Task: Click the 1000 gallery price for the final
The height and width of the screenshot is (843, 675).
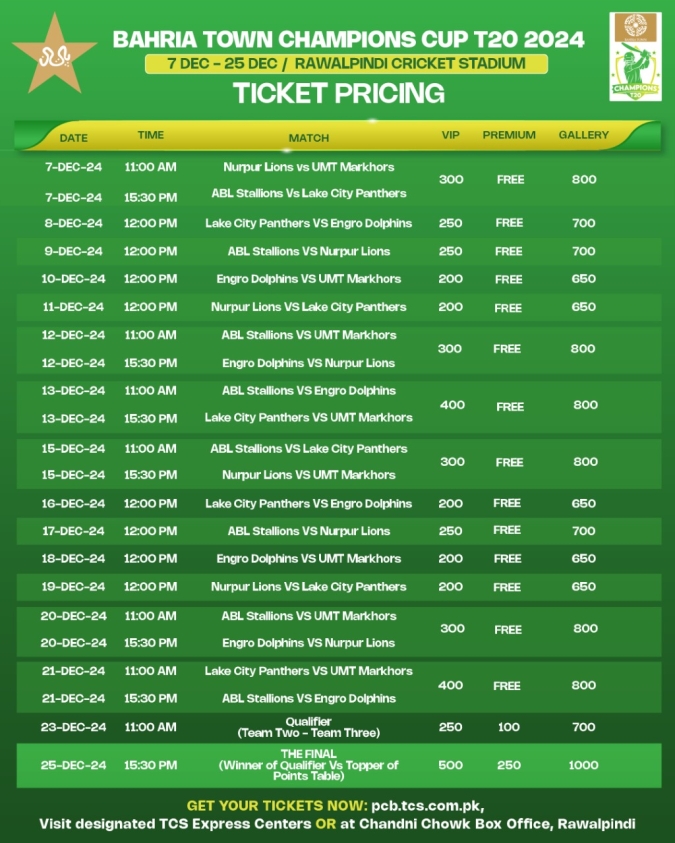Action: [584, 765]
